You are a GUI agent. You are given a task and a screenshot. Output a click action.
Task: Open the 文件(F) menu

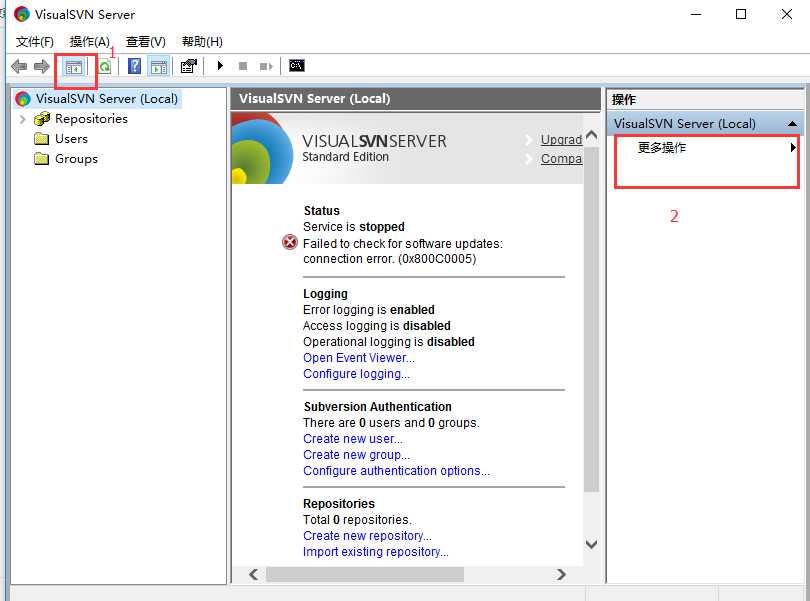[35, 42]
